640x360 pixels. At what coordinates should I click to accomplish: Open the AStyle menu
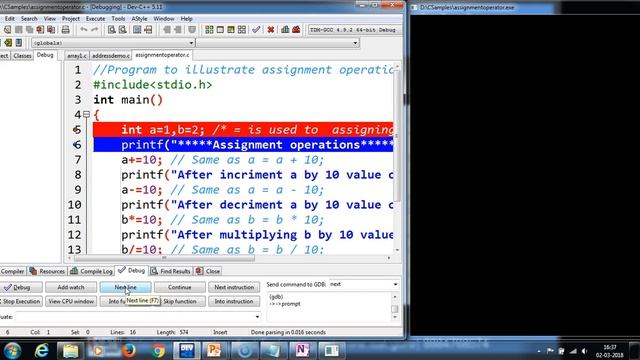139,19
